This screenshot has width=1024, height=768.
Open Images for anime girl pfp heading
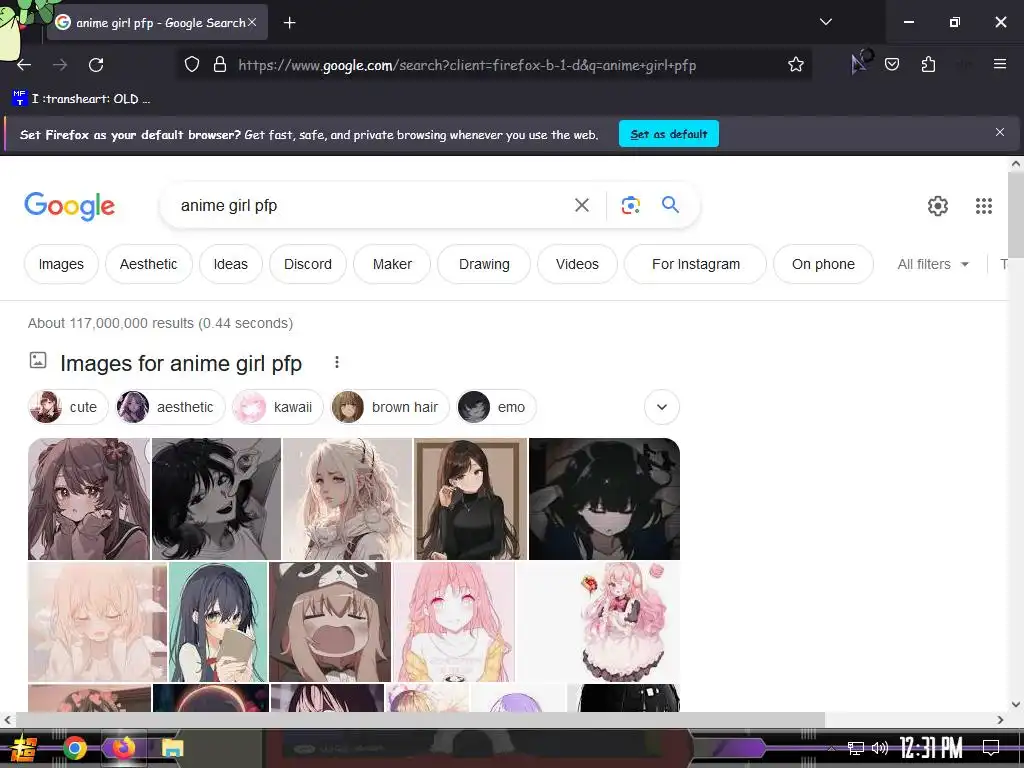[x=181, y=363]
